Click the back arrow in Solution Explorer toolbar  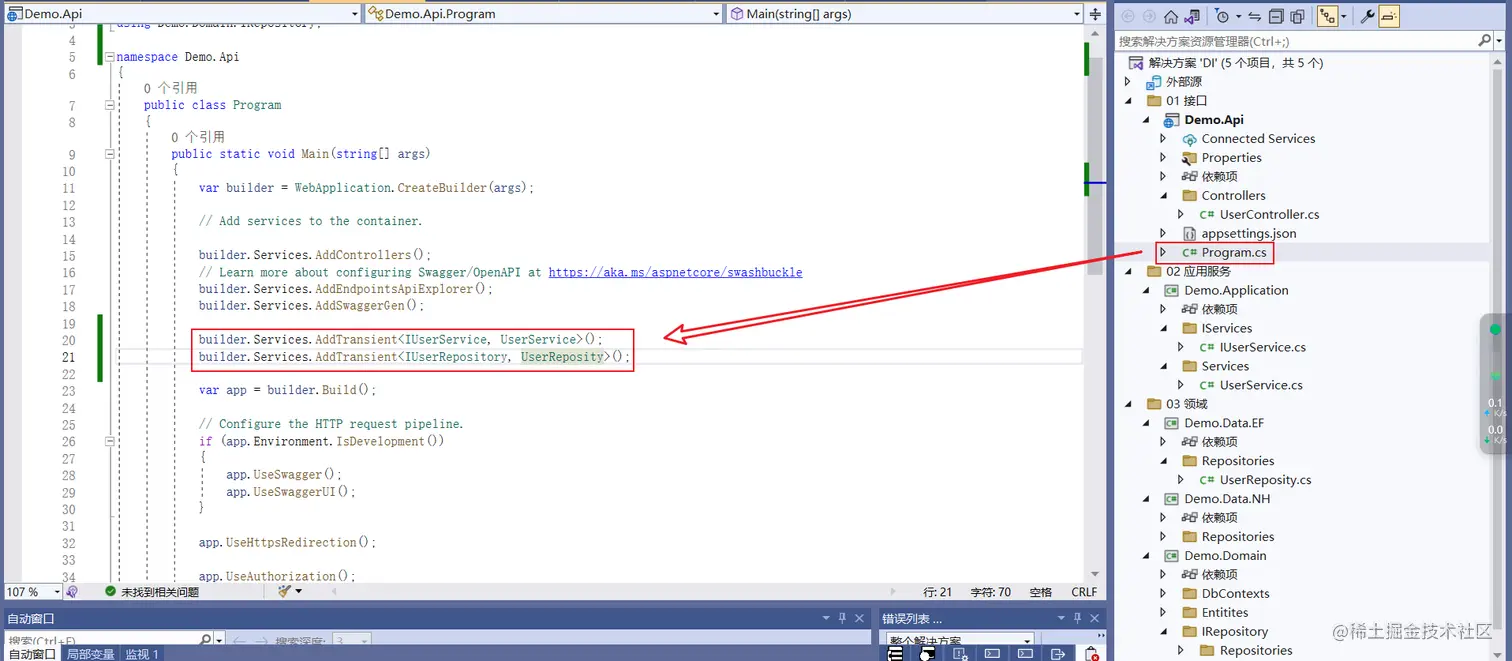1128,17
